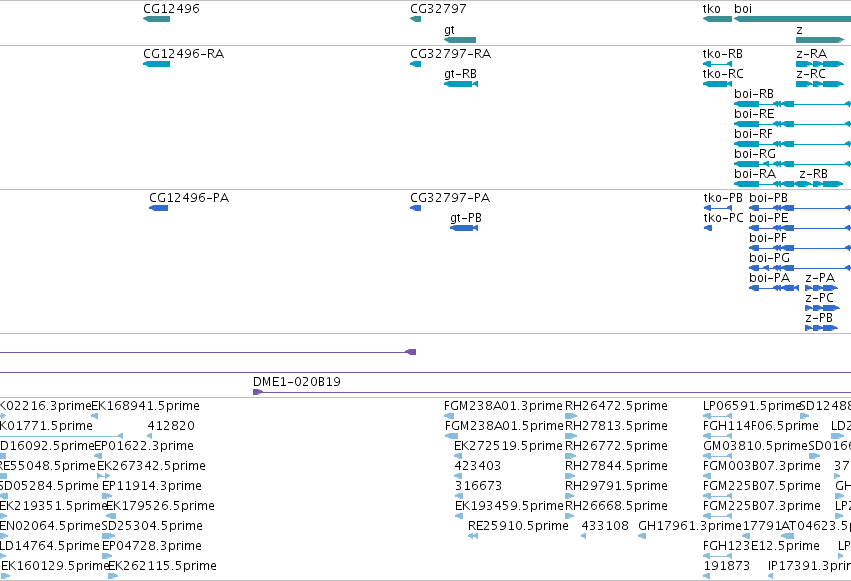
Task: Select protein boi-PG
Action: point(800,269)
